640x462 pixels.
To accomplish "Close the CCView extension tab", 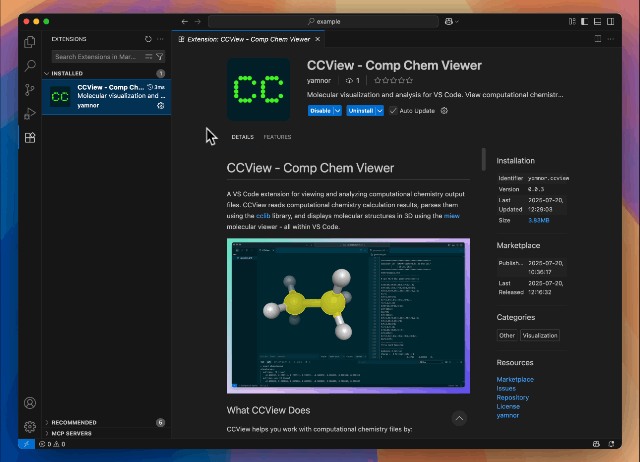I will tap(318, 39).
